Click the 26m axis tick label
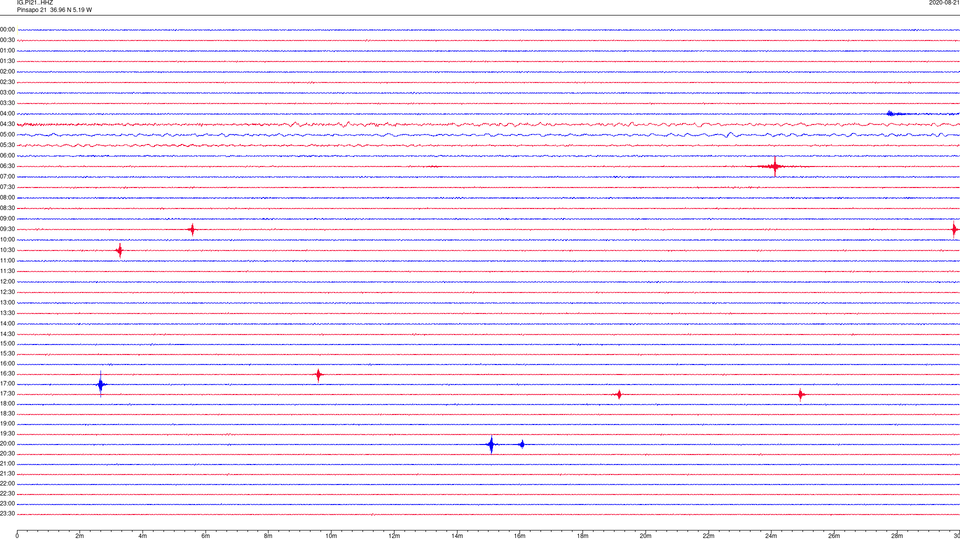Viewport: 960px width, 540px height. click(833, 536)
